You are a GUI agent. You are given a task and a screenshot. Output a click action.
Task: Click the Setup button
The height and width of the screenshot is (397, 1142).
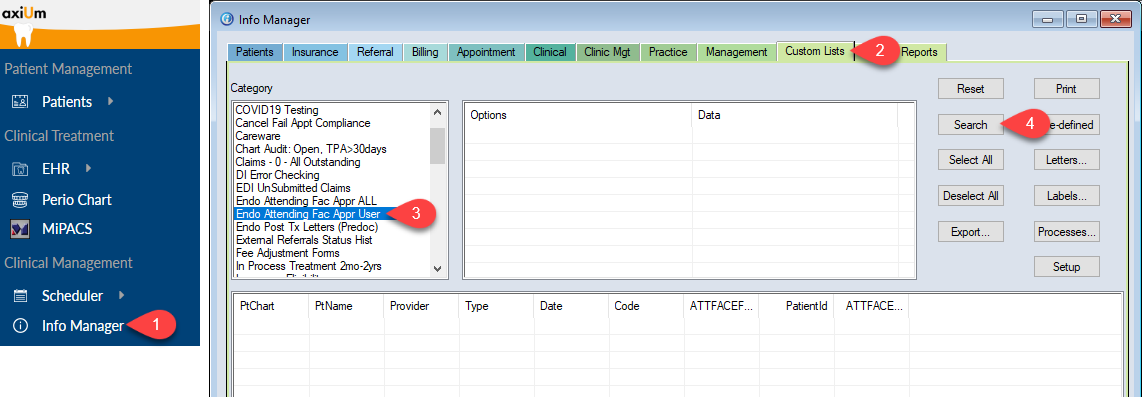(x=1066, y=267)
